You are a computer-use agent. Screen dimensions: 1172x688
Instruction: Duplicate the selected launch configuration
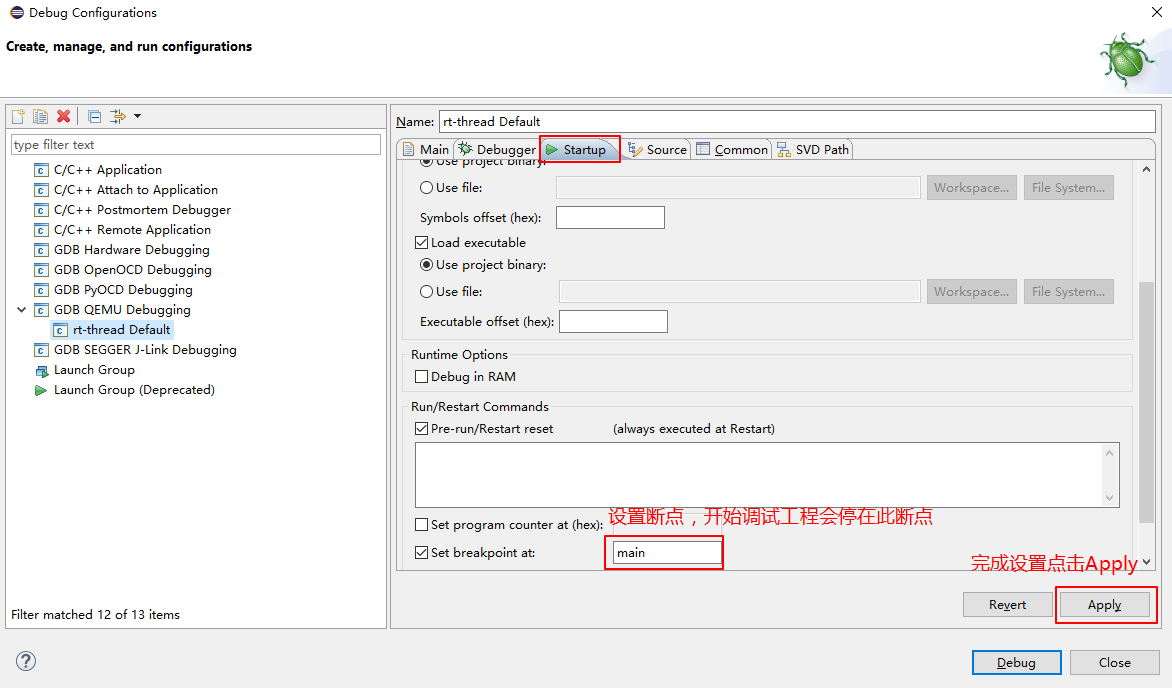[39, 115]
